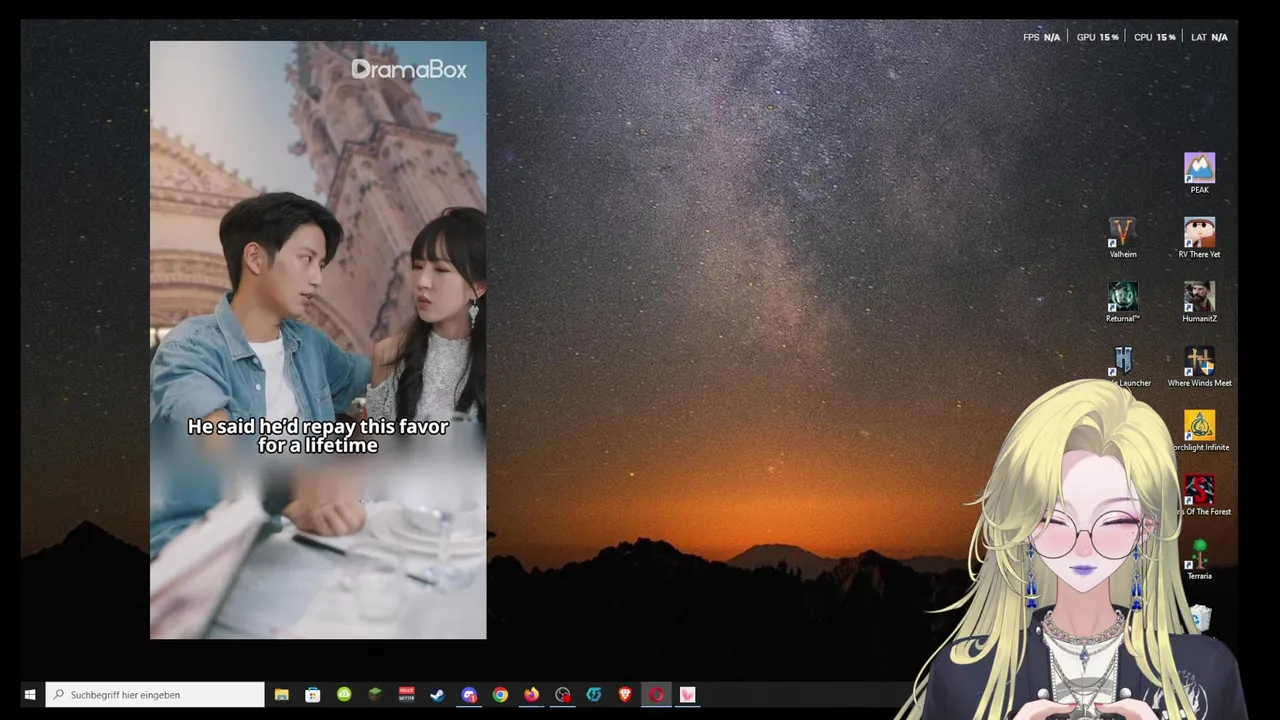Select the HumanitZ desktop icon
The height and width of the screenshot is (720, 1280).
pyautogui.click(x=1199, y=302)
